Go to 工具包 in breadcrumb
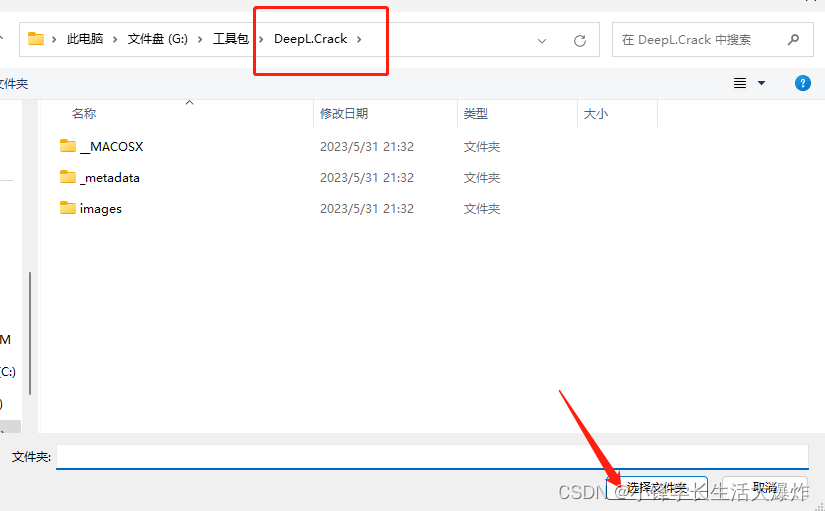This screenshot has height=511, width=825. tap(230, 39)
